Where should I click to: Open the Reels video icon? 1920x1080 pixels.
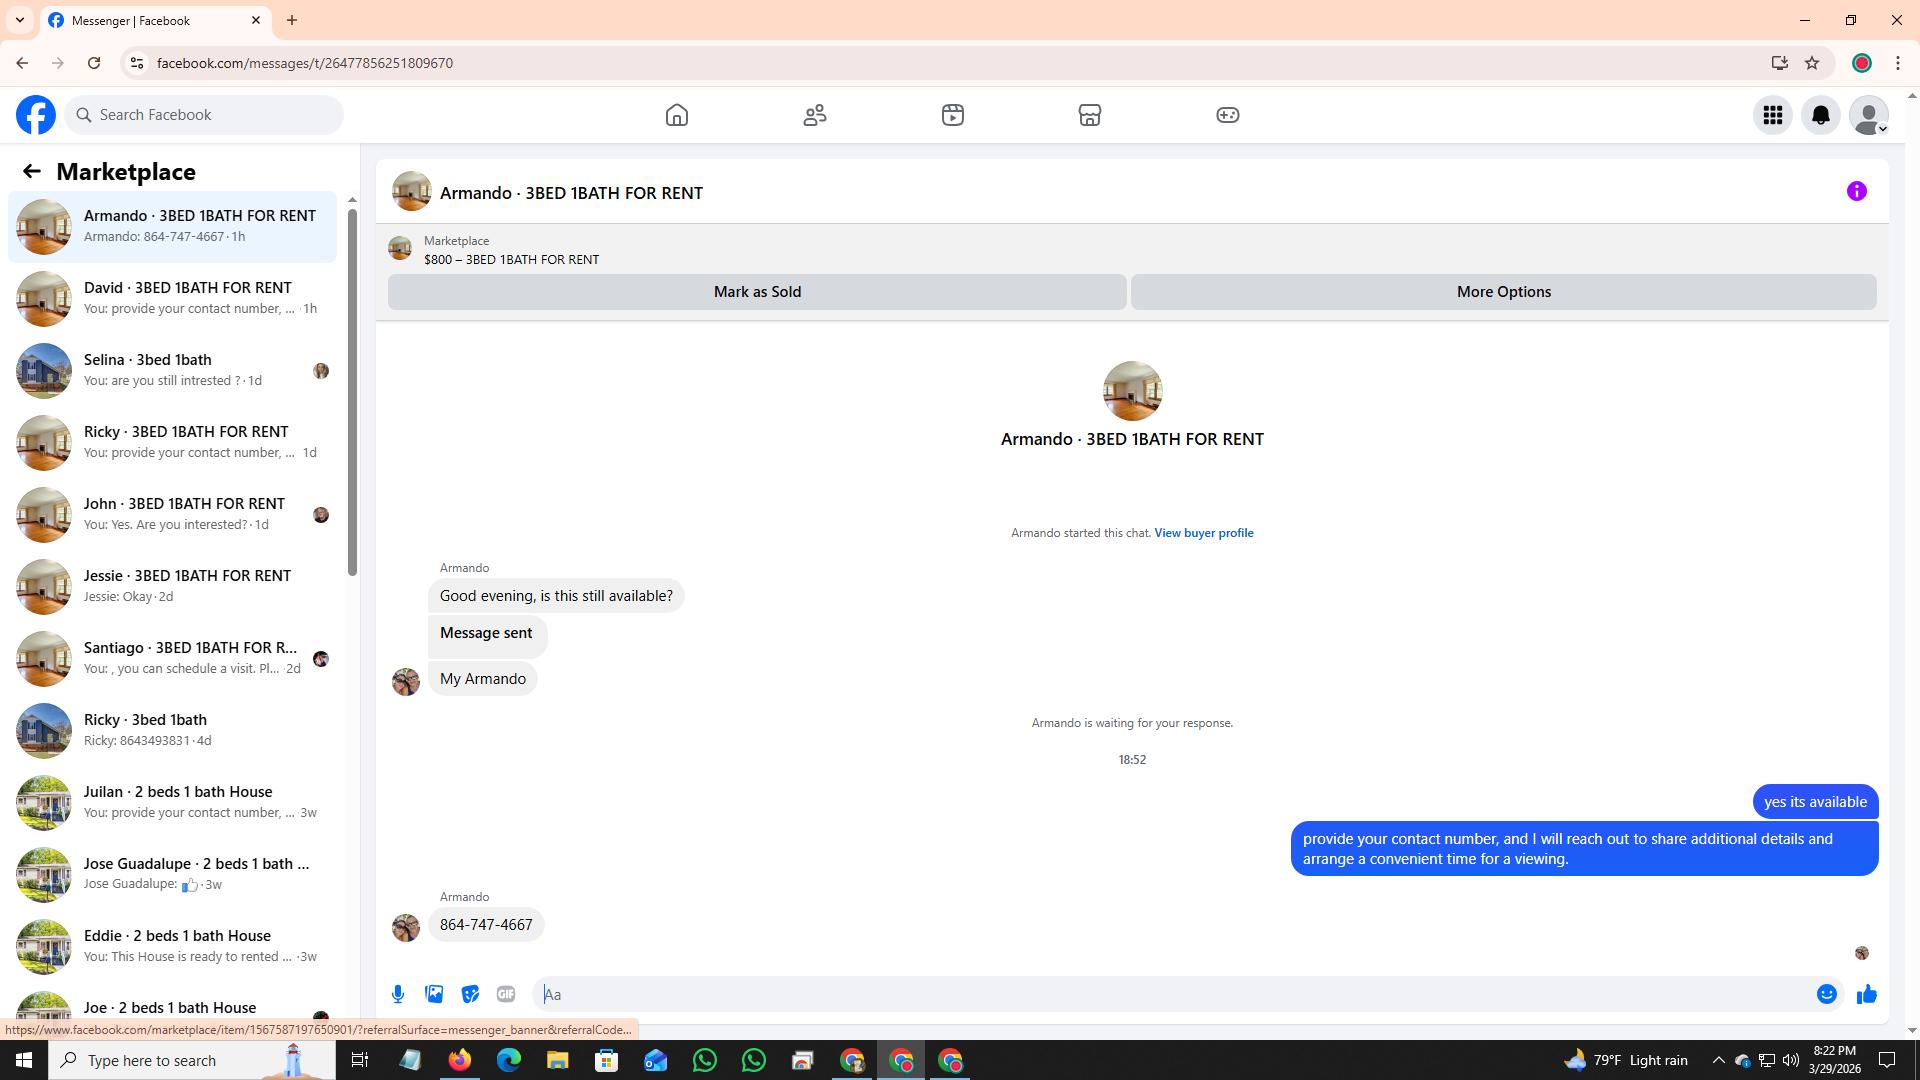953,115
